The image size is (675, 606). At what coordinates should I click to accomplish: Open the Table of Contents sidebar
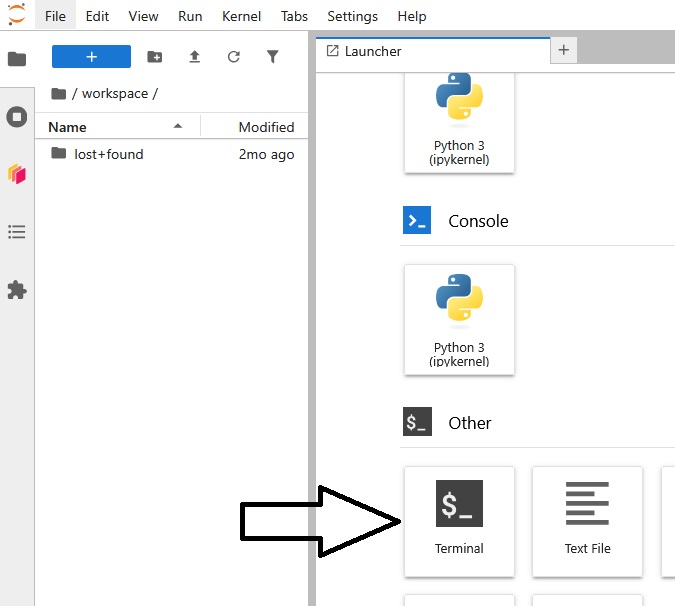[17, 232]
